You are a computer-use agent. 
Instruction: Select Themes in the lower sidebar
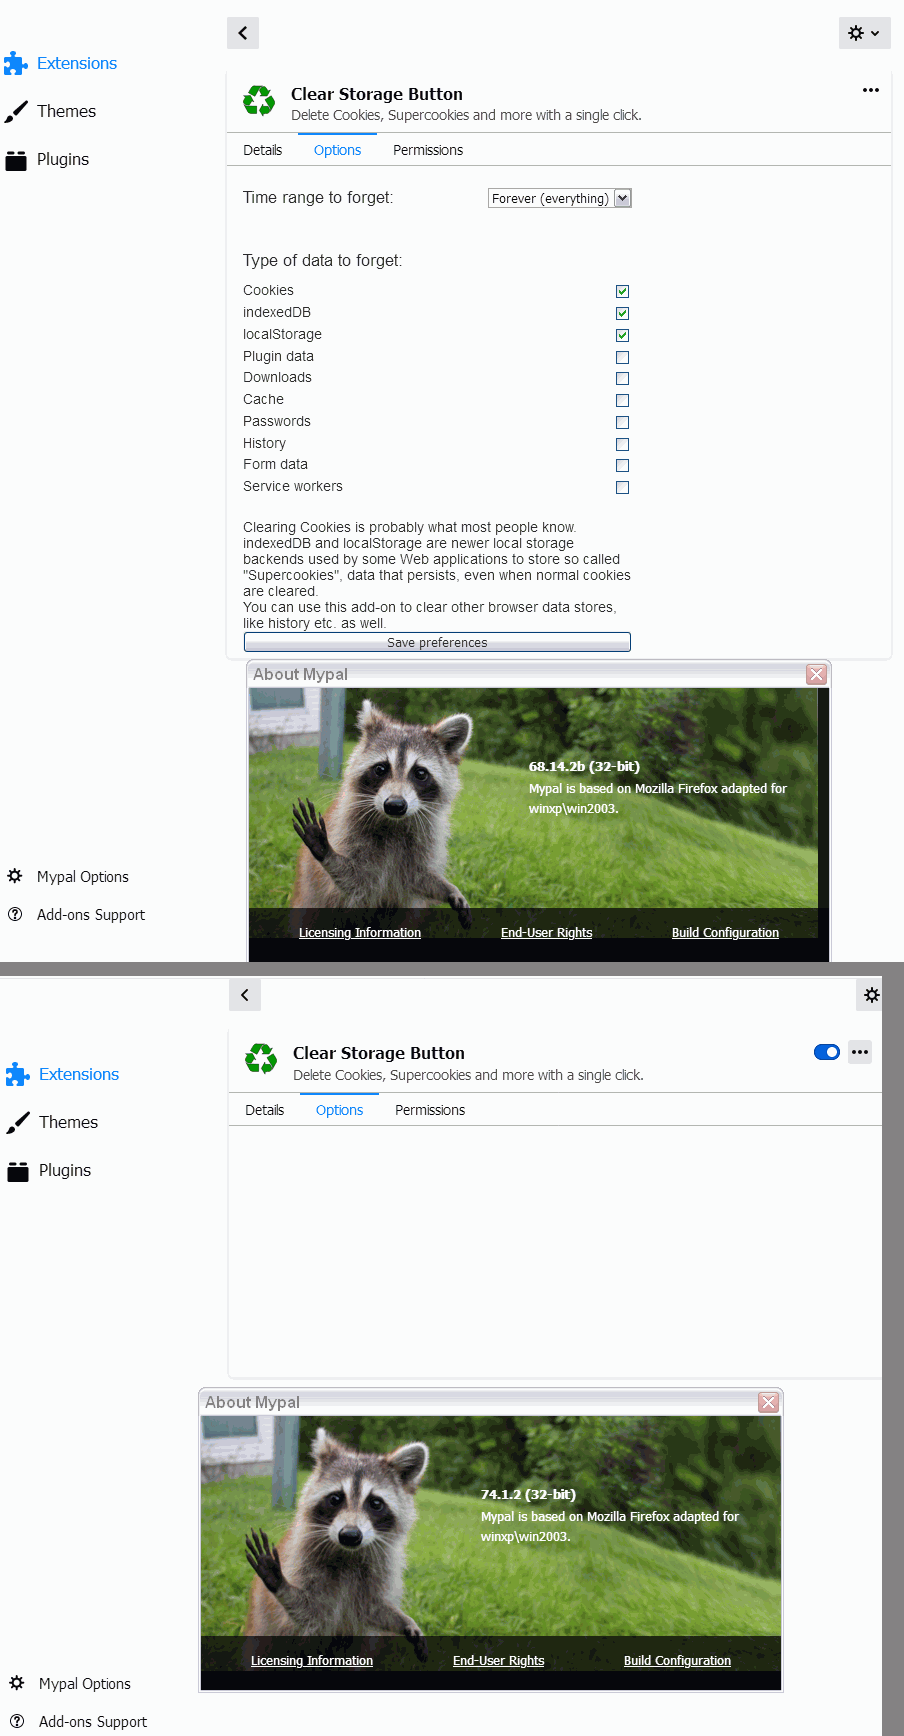pos(68,1122)
